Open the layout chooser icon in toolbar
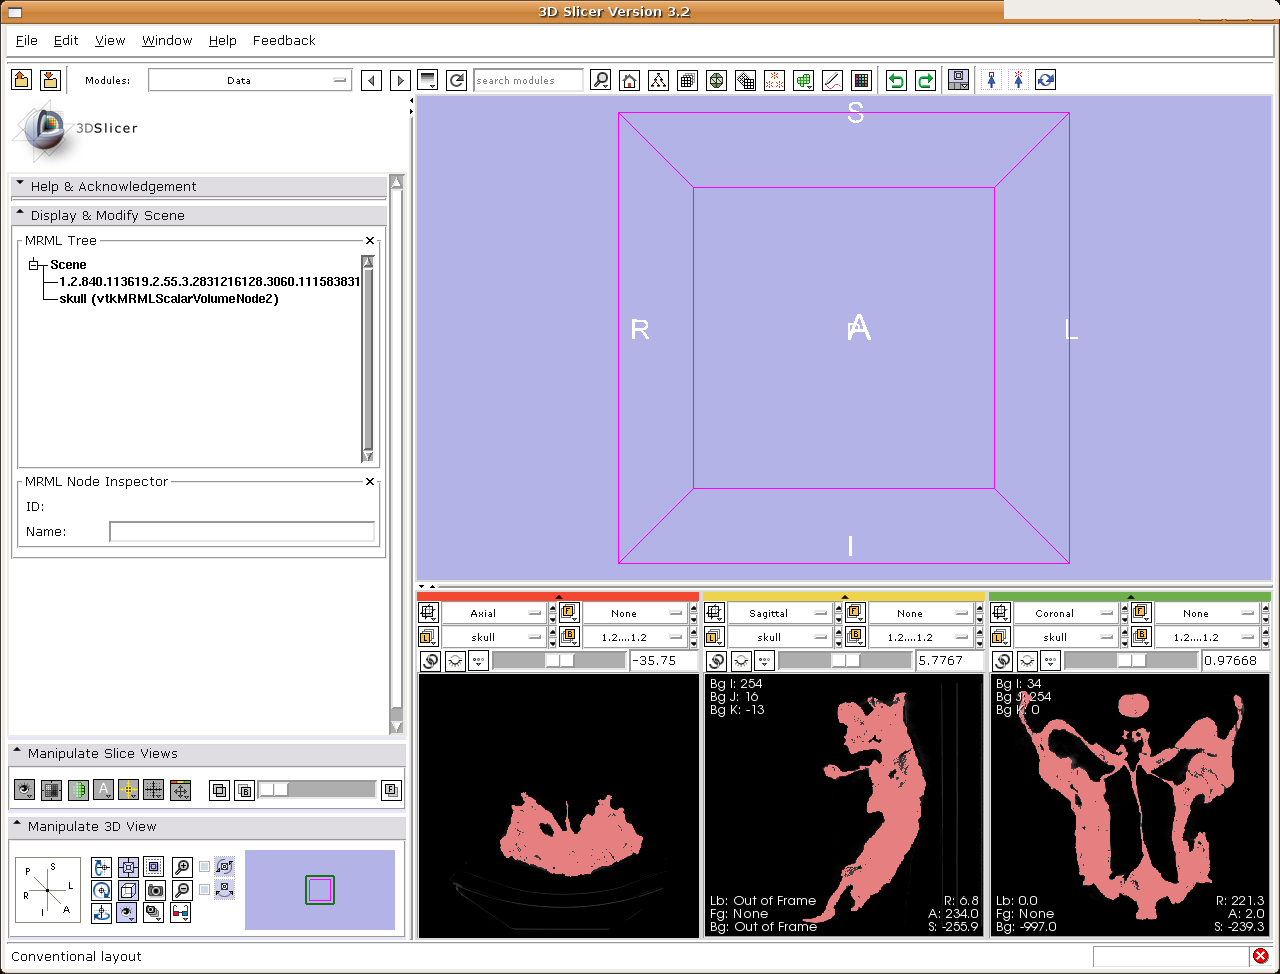This screenshot has height=974, width=1280. (958, 80)
